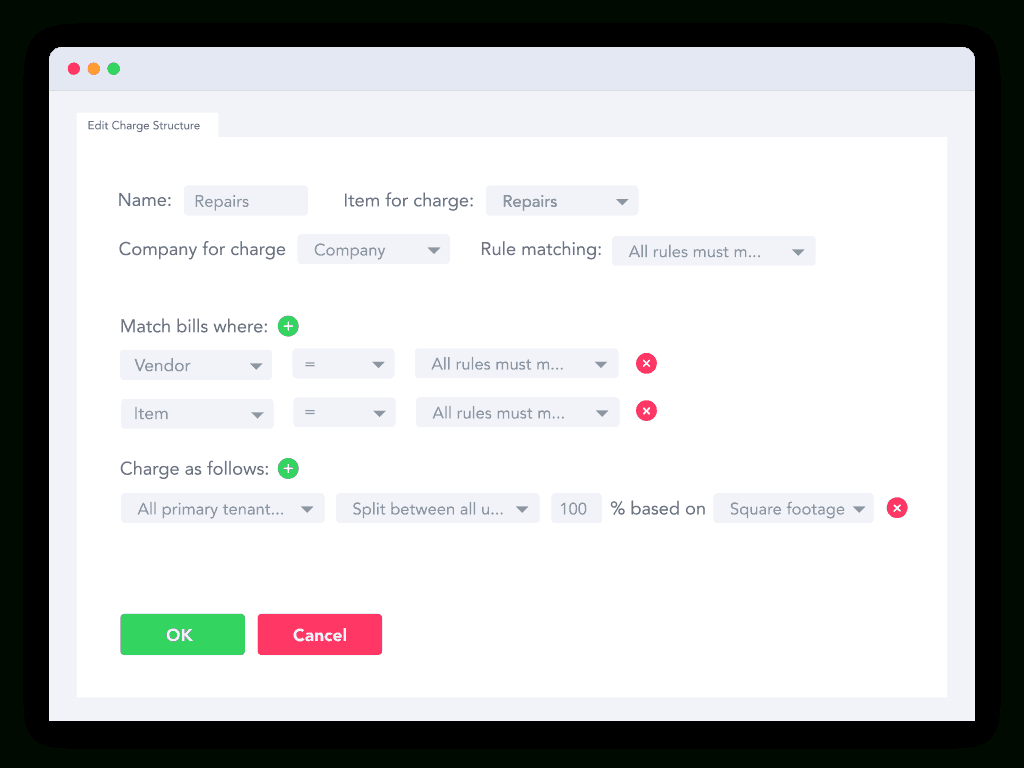Confirm with the OK button

[x=182, y=634]
